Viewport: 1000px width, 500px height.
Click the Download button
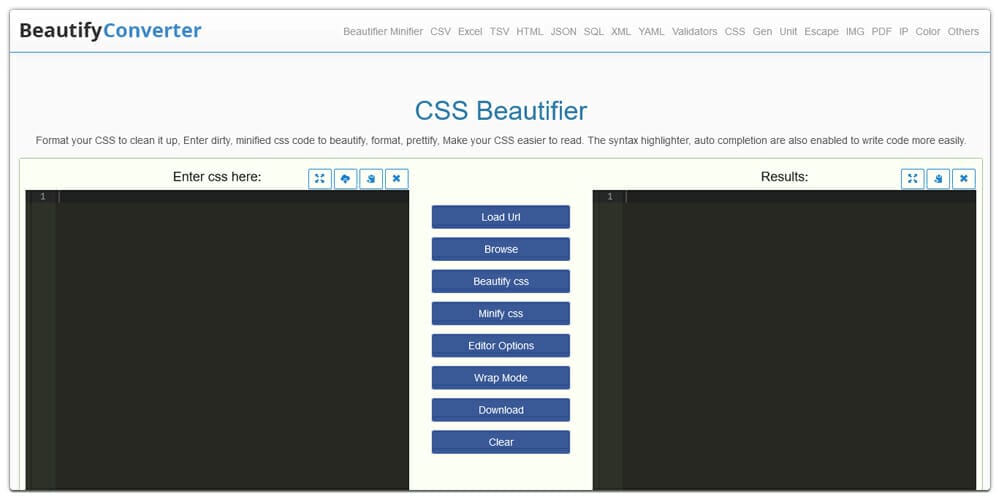point(501,409)
